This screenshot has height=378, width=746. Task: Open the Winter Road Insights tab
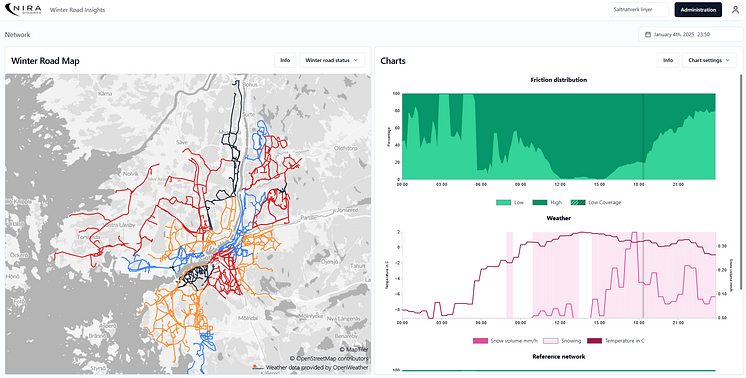pos(78,10)
